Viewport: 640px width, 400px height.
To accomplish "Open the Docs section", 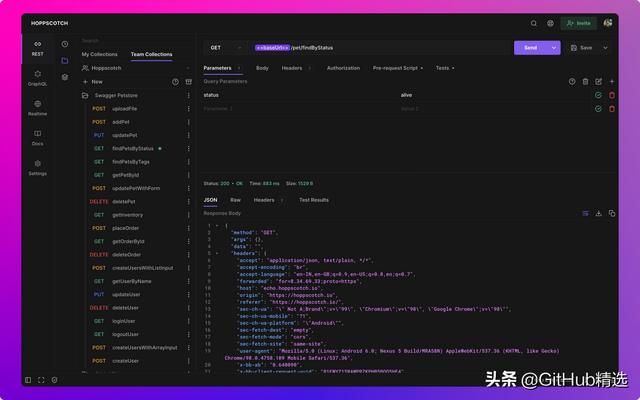I will (38, 138).
